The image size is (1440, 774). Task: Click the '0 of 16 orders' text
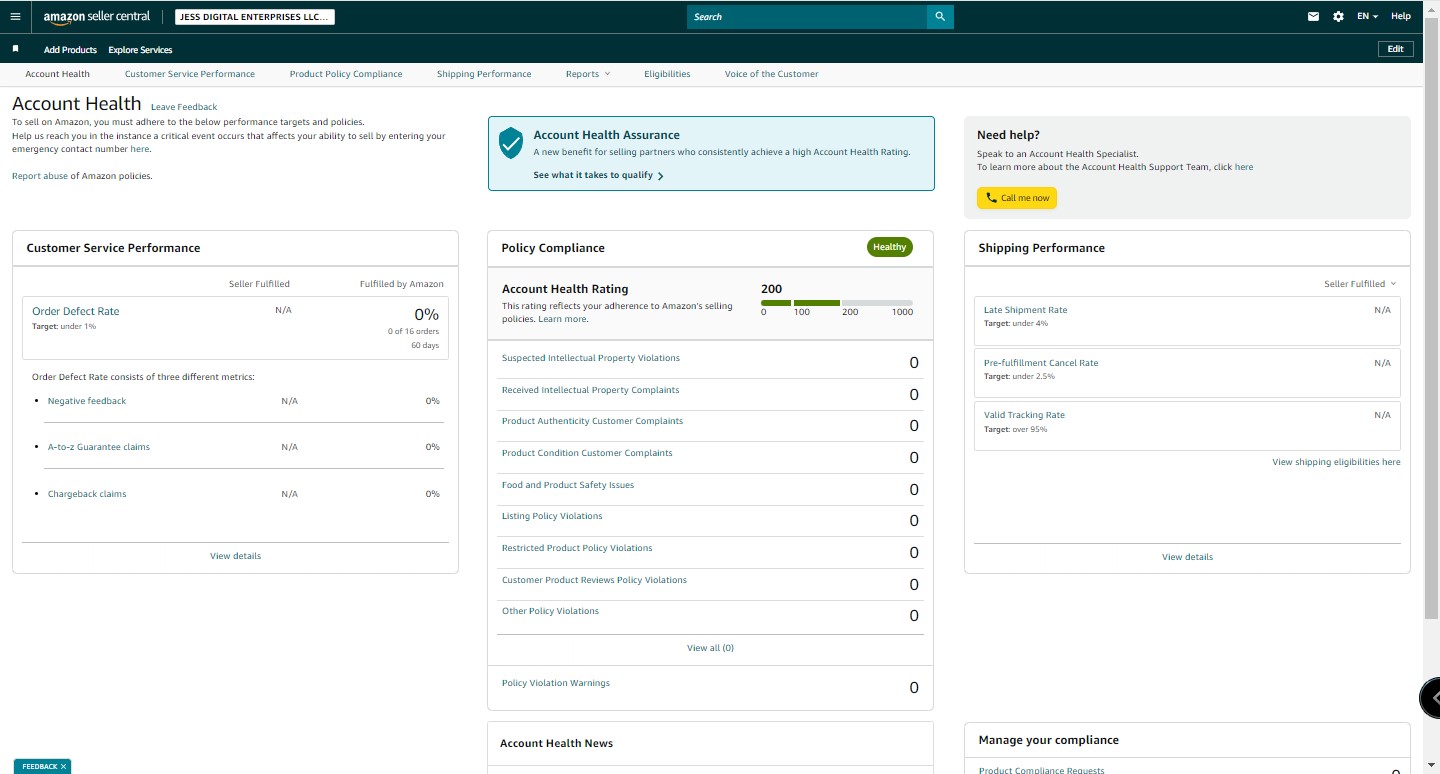[x=413, y=331]
